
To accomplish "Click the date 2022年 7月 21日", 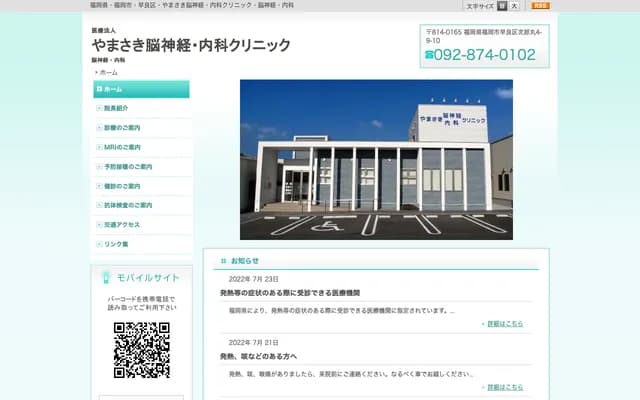I will pos(253,342).
